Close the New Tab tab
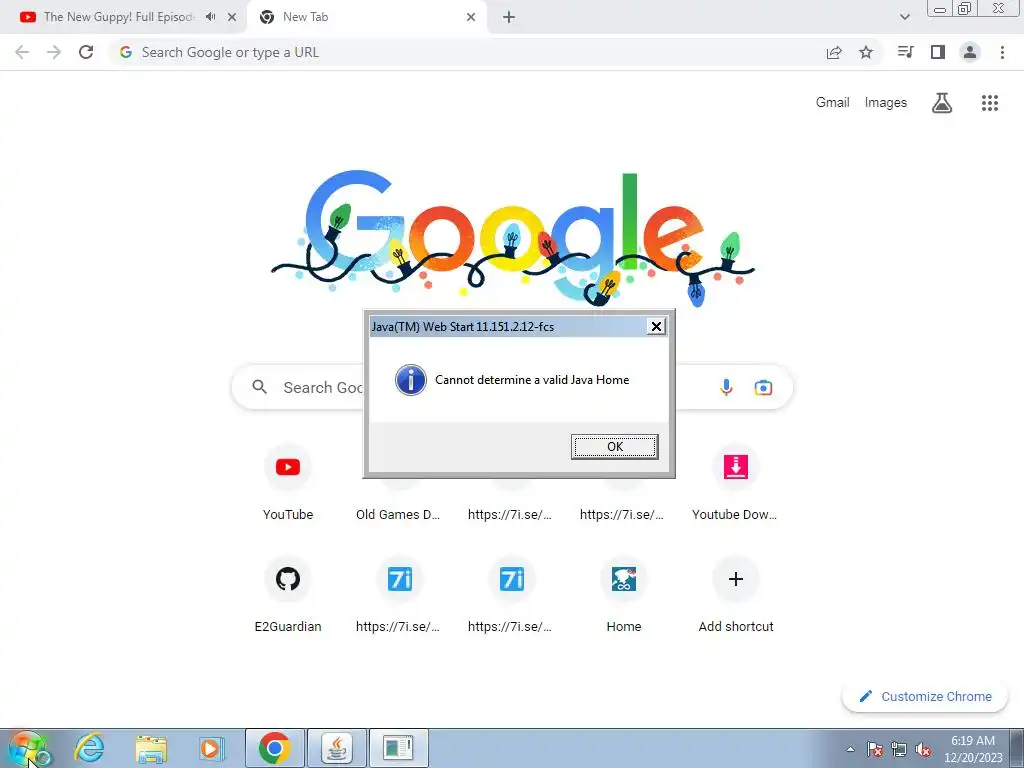Image resolution: width=1024 pixels, height=768 pixels. (471, 17)
